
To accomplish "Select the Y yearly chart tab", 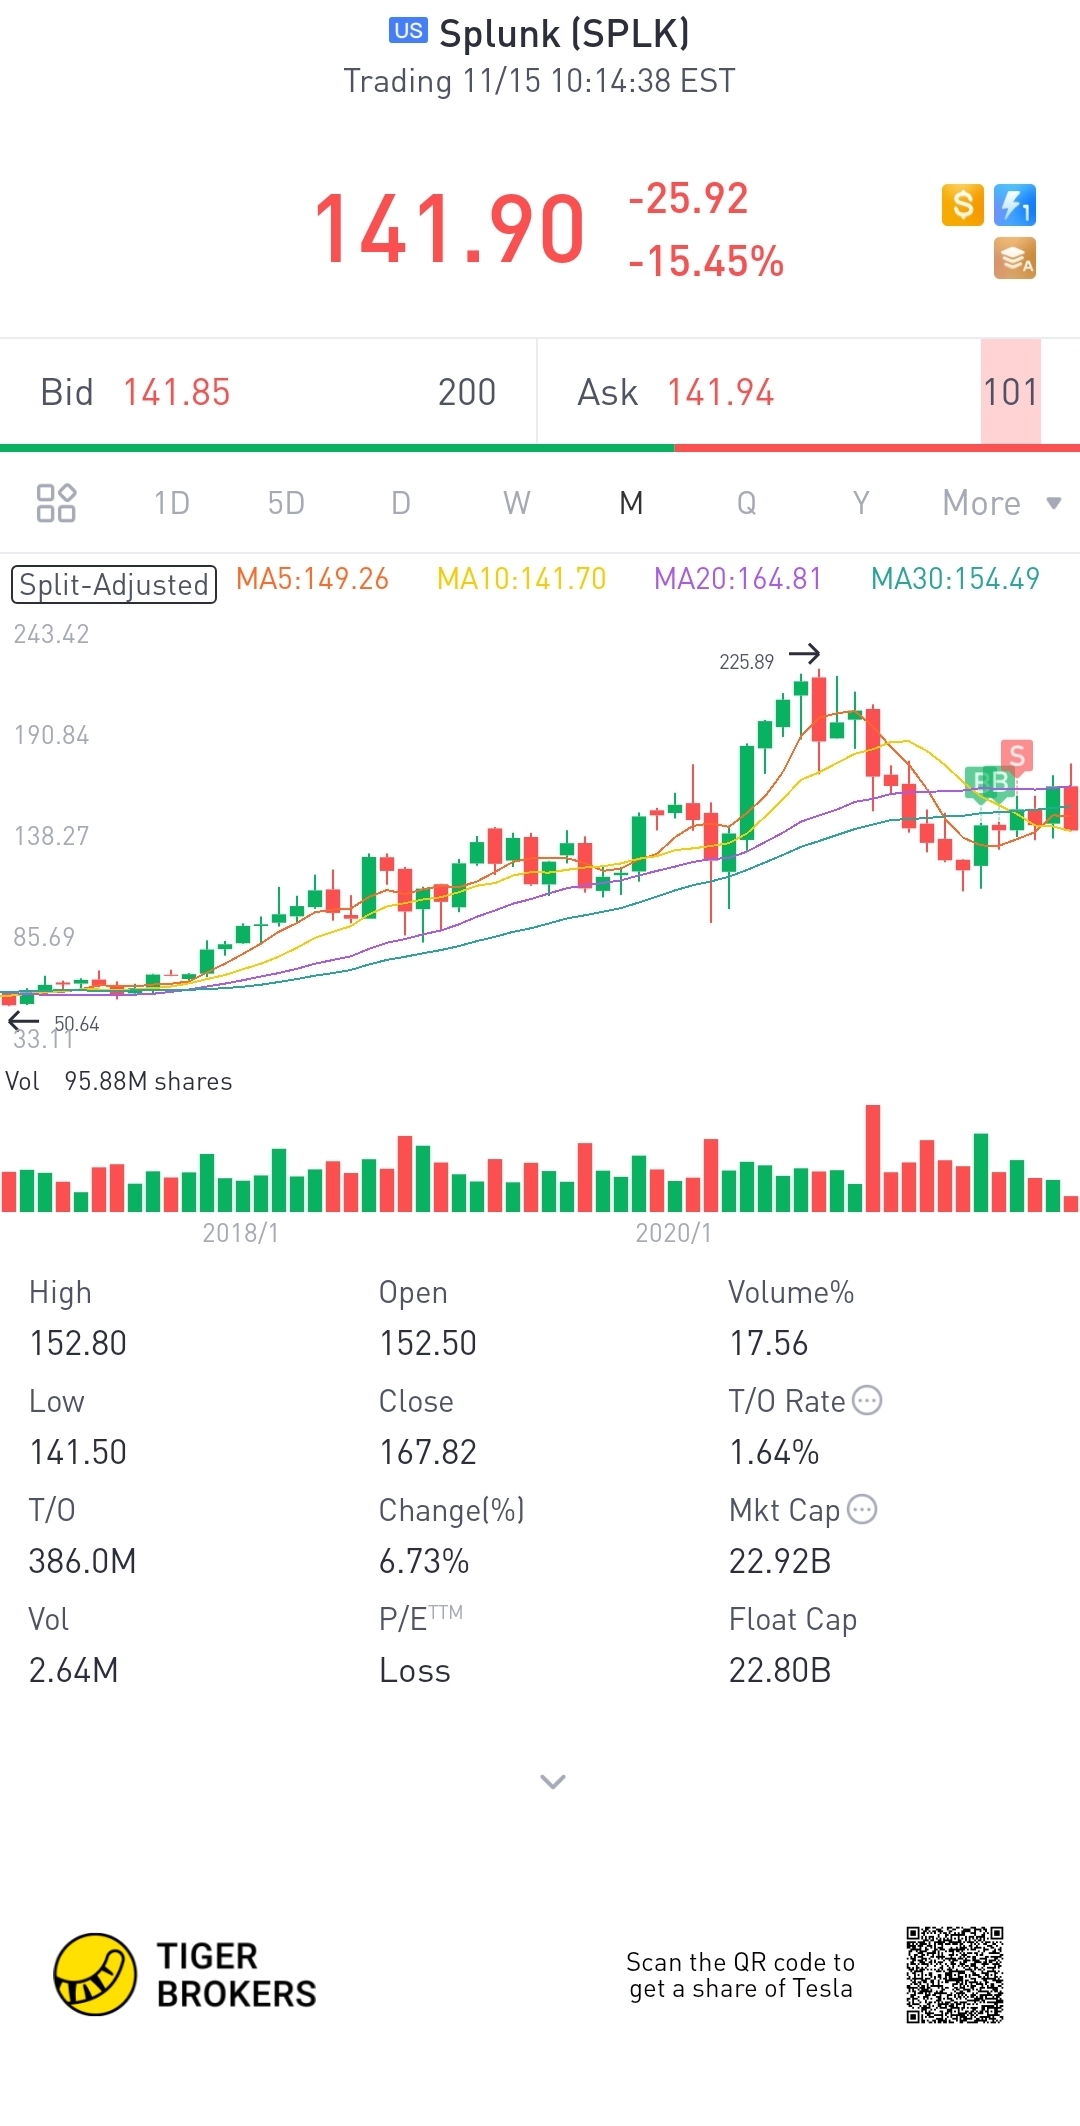I will tap(861, 502).
